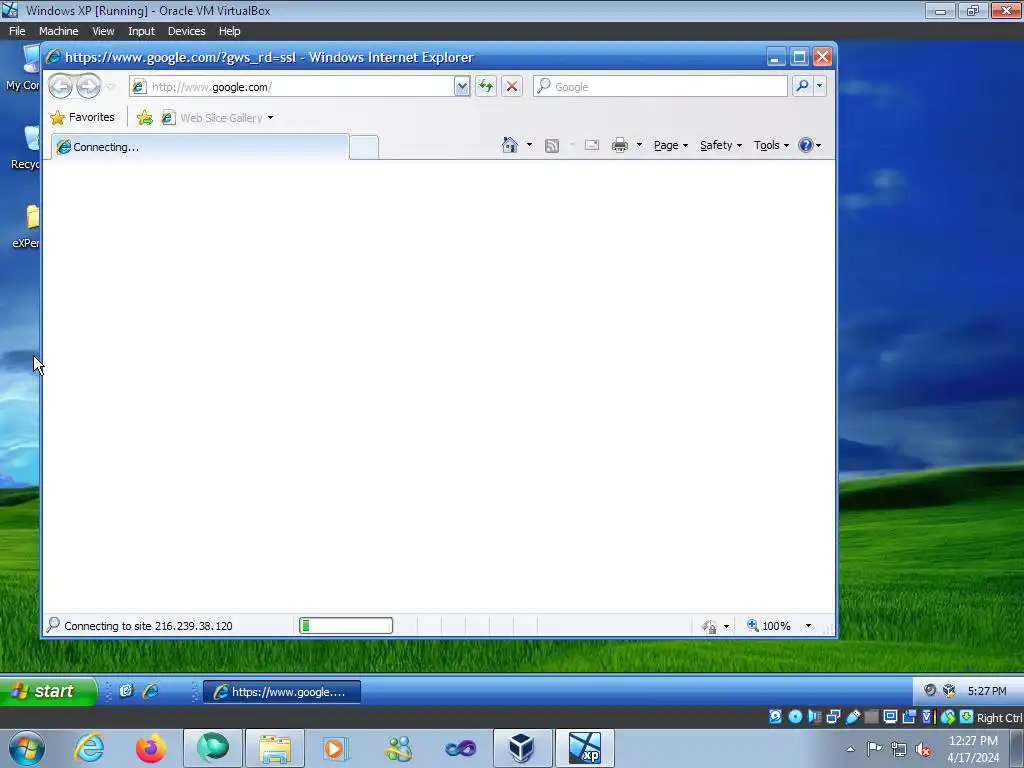1024x768 pixels.
Task: Click Add to Favorites Bar star icon
Action: click(x=145, y=118)
